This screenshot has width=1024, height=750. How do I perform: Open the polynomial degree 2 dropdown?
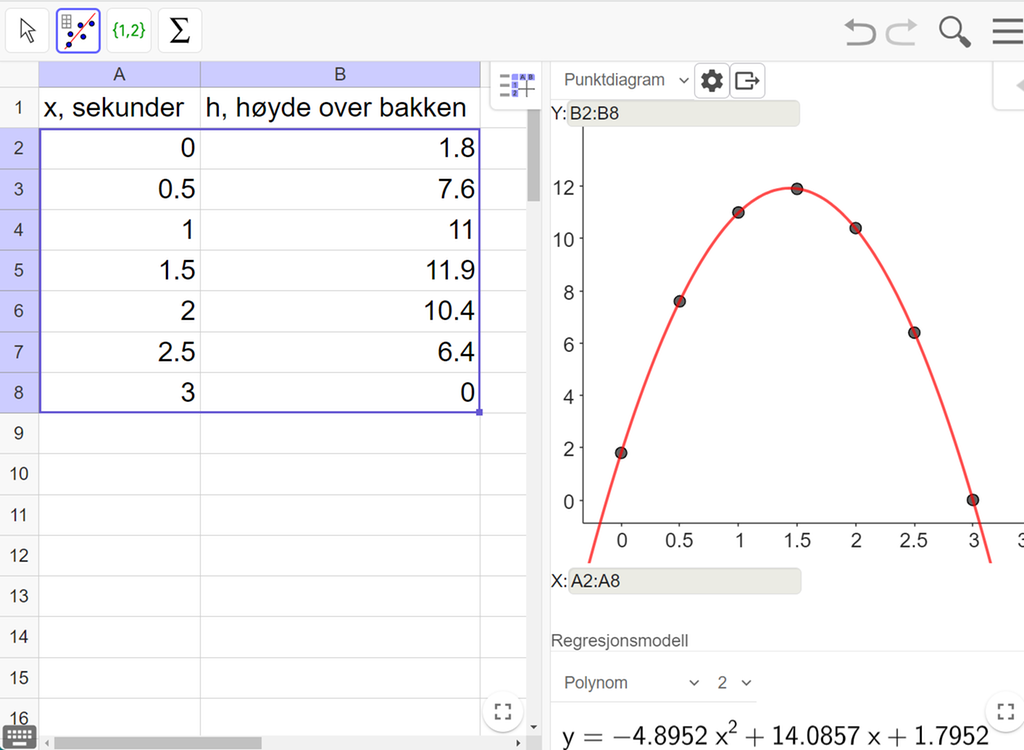733,683
